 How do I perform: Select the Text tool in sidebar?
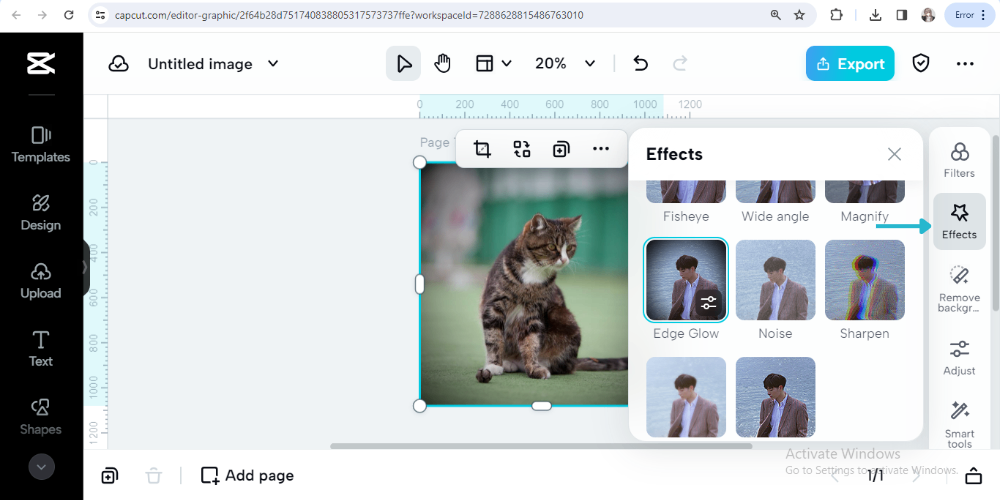point(41,349)
